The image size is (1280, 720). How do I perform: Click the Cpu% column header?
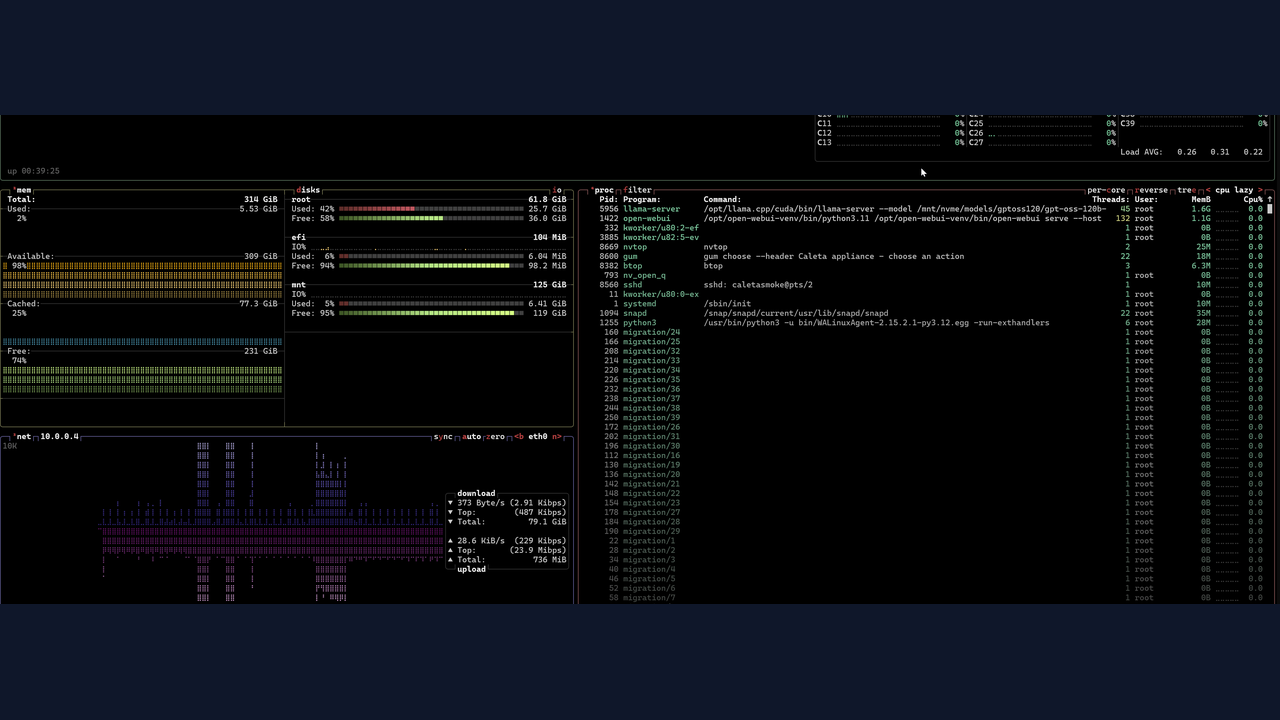[x=1253, y=199]
